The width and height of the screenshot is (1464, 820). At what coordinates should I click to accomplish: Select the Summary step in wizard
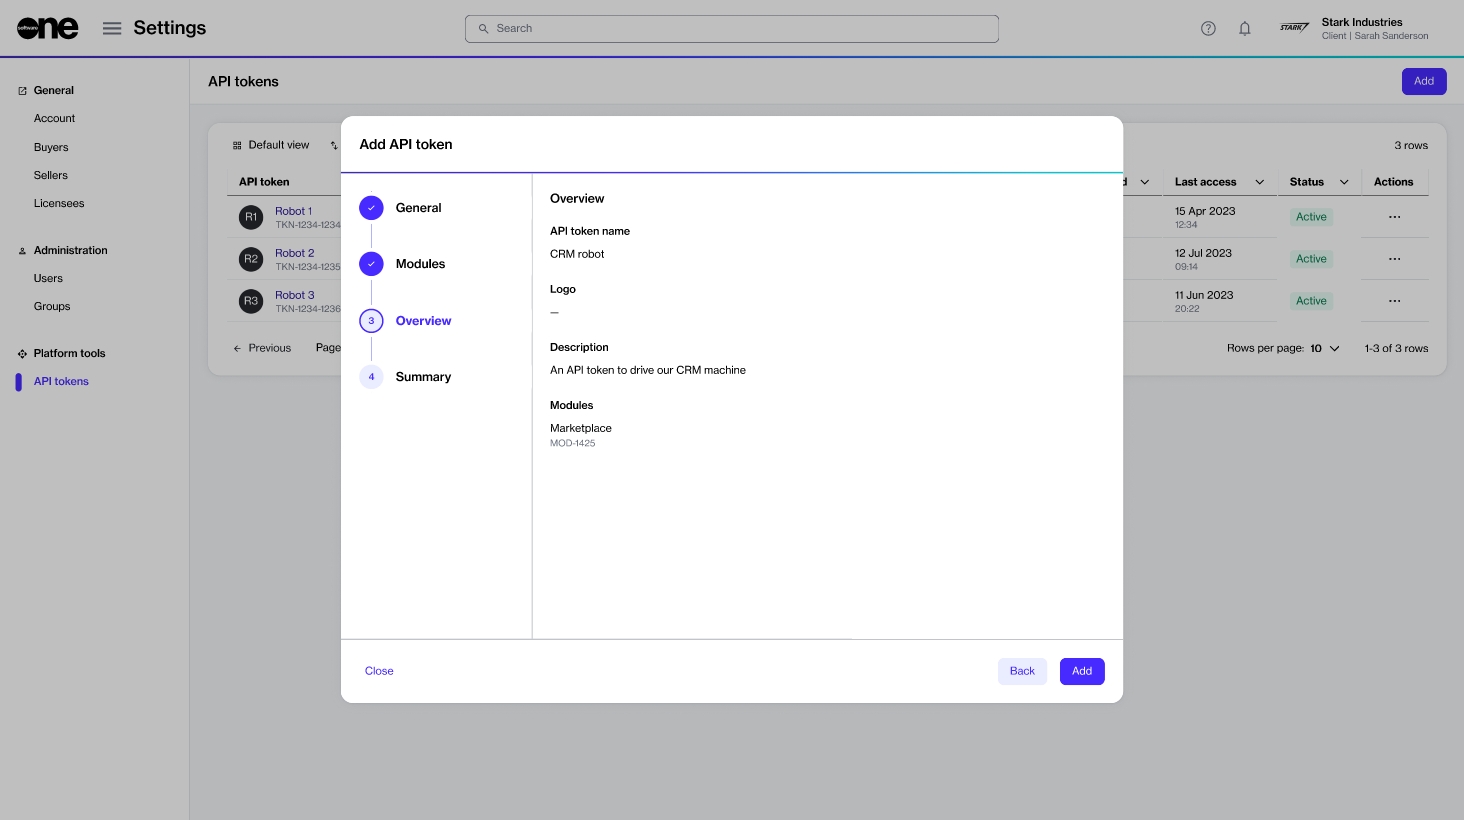point(422,377)
